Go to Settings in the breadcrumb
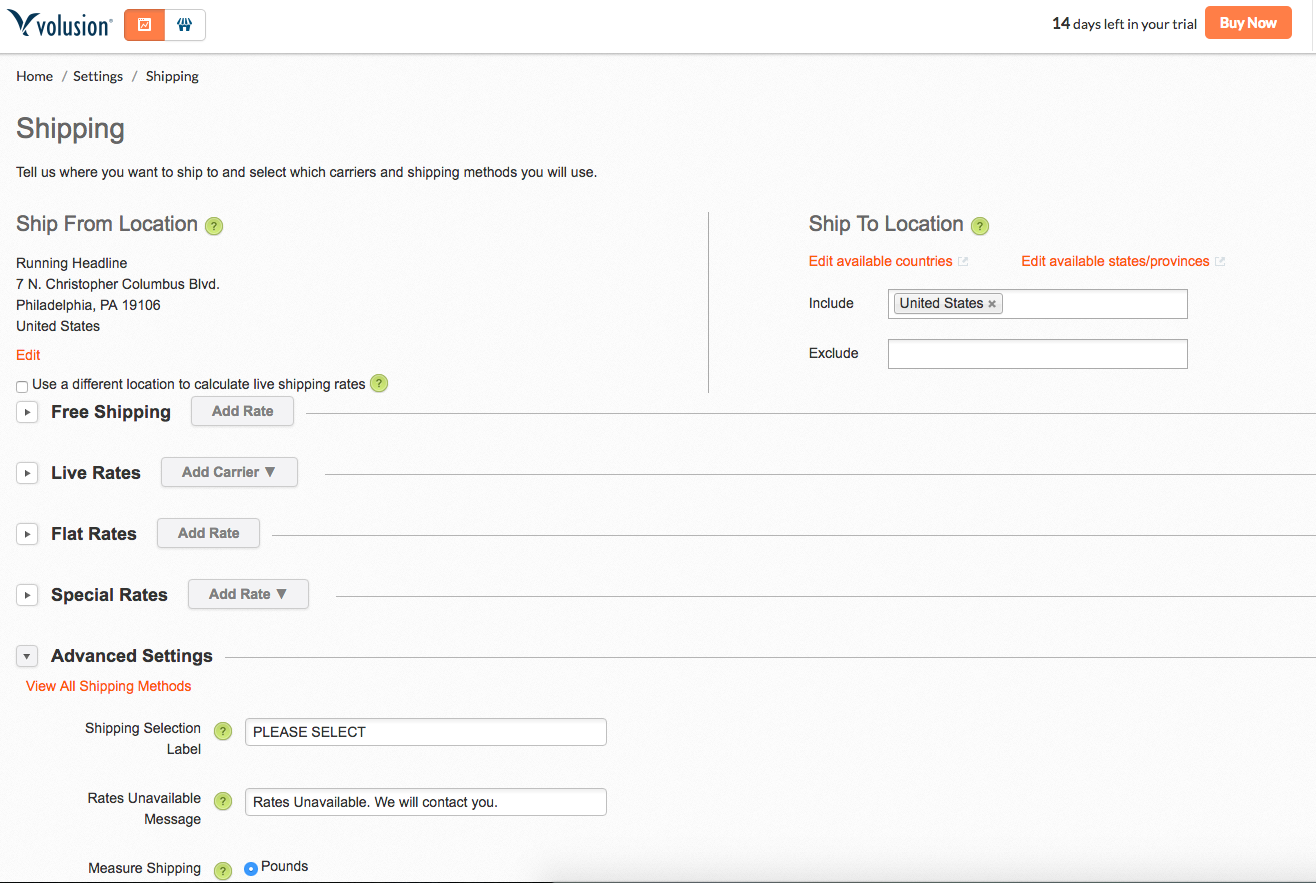The height and width of the screenshot is (883, 1316). [98, 76]
